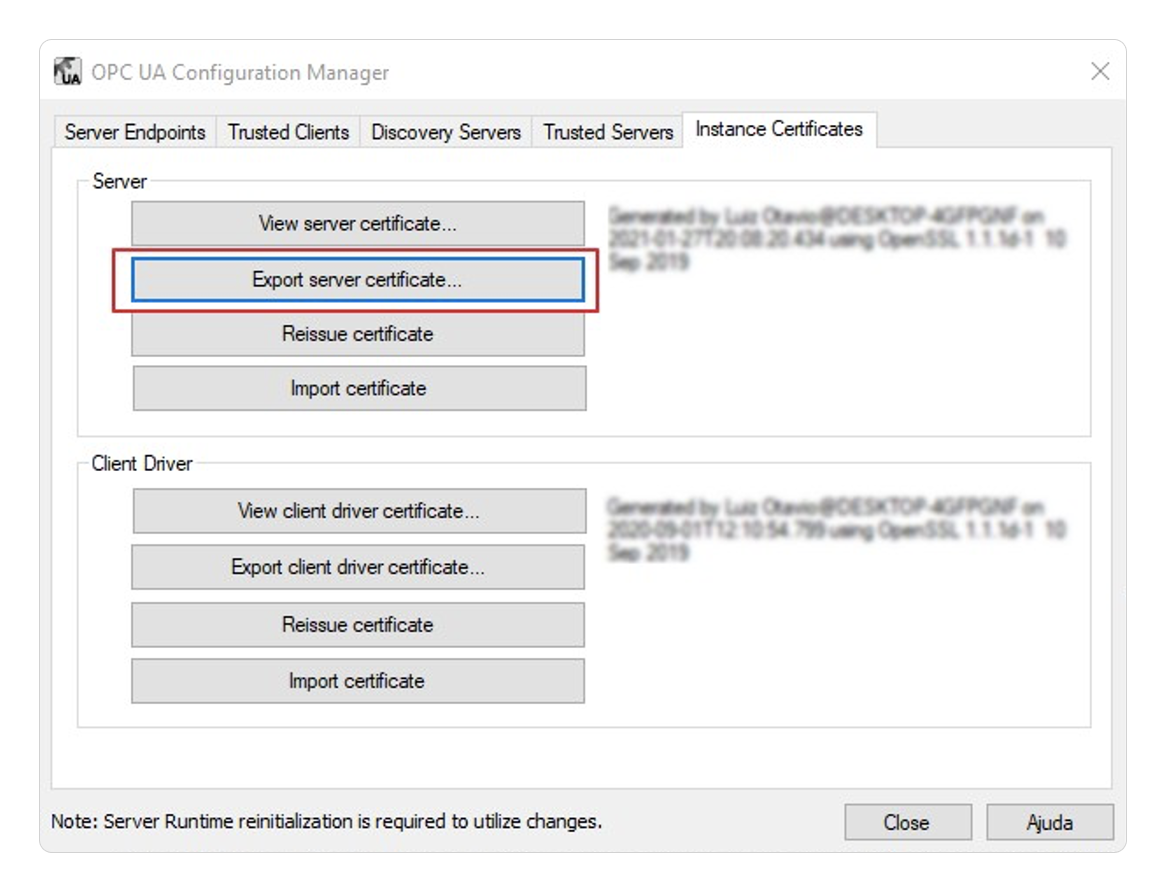Click the blurred client driver certificate description
This screenshot has width=1166, height=892.
point(837,529)
